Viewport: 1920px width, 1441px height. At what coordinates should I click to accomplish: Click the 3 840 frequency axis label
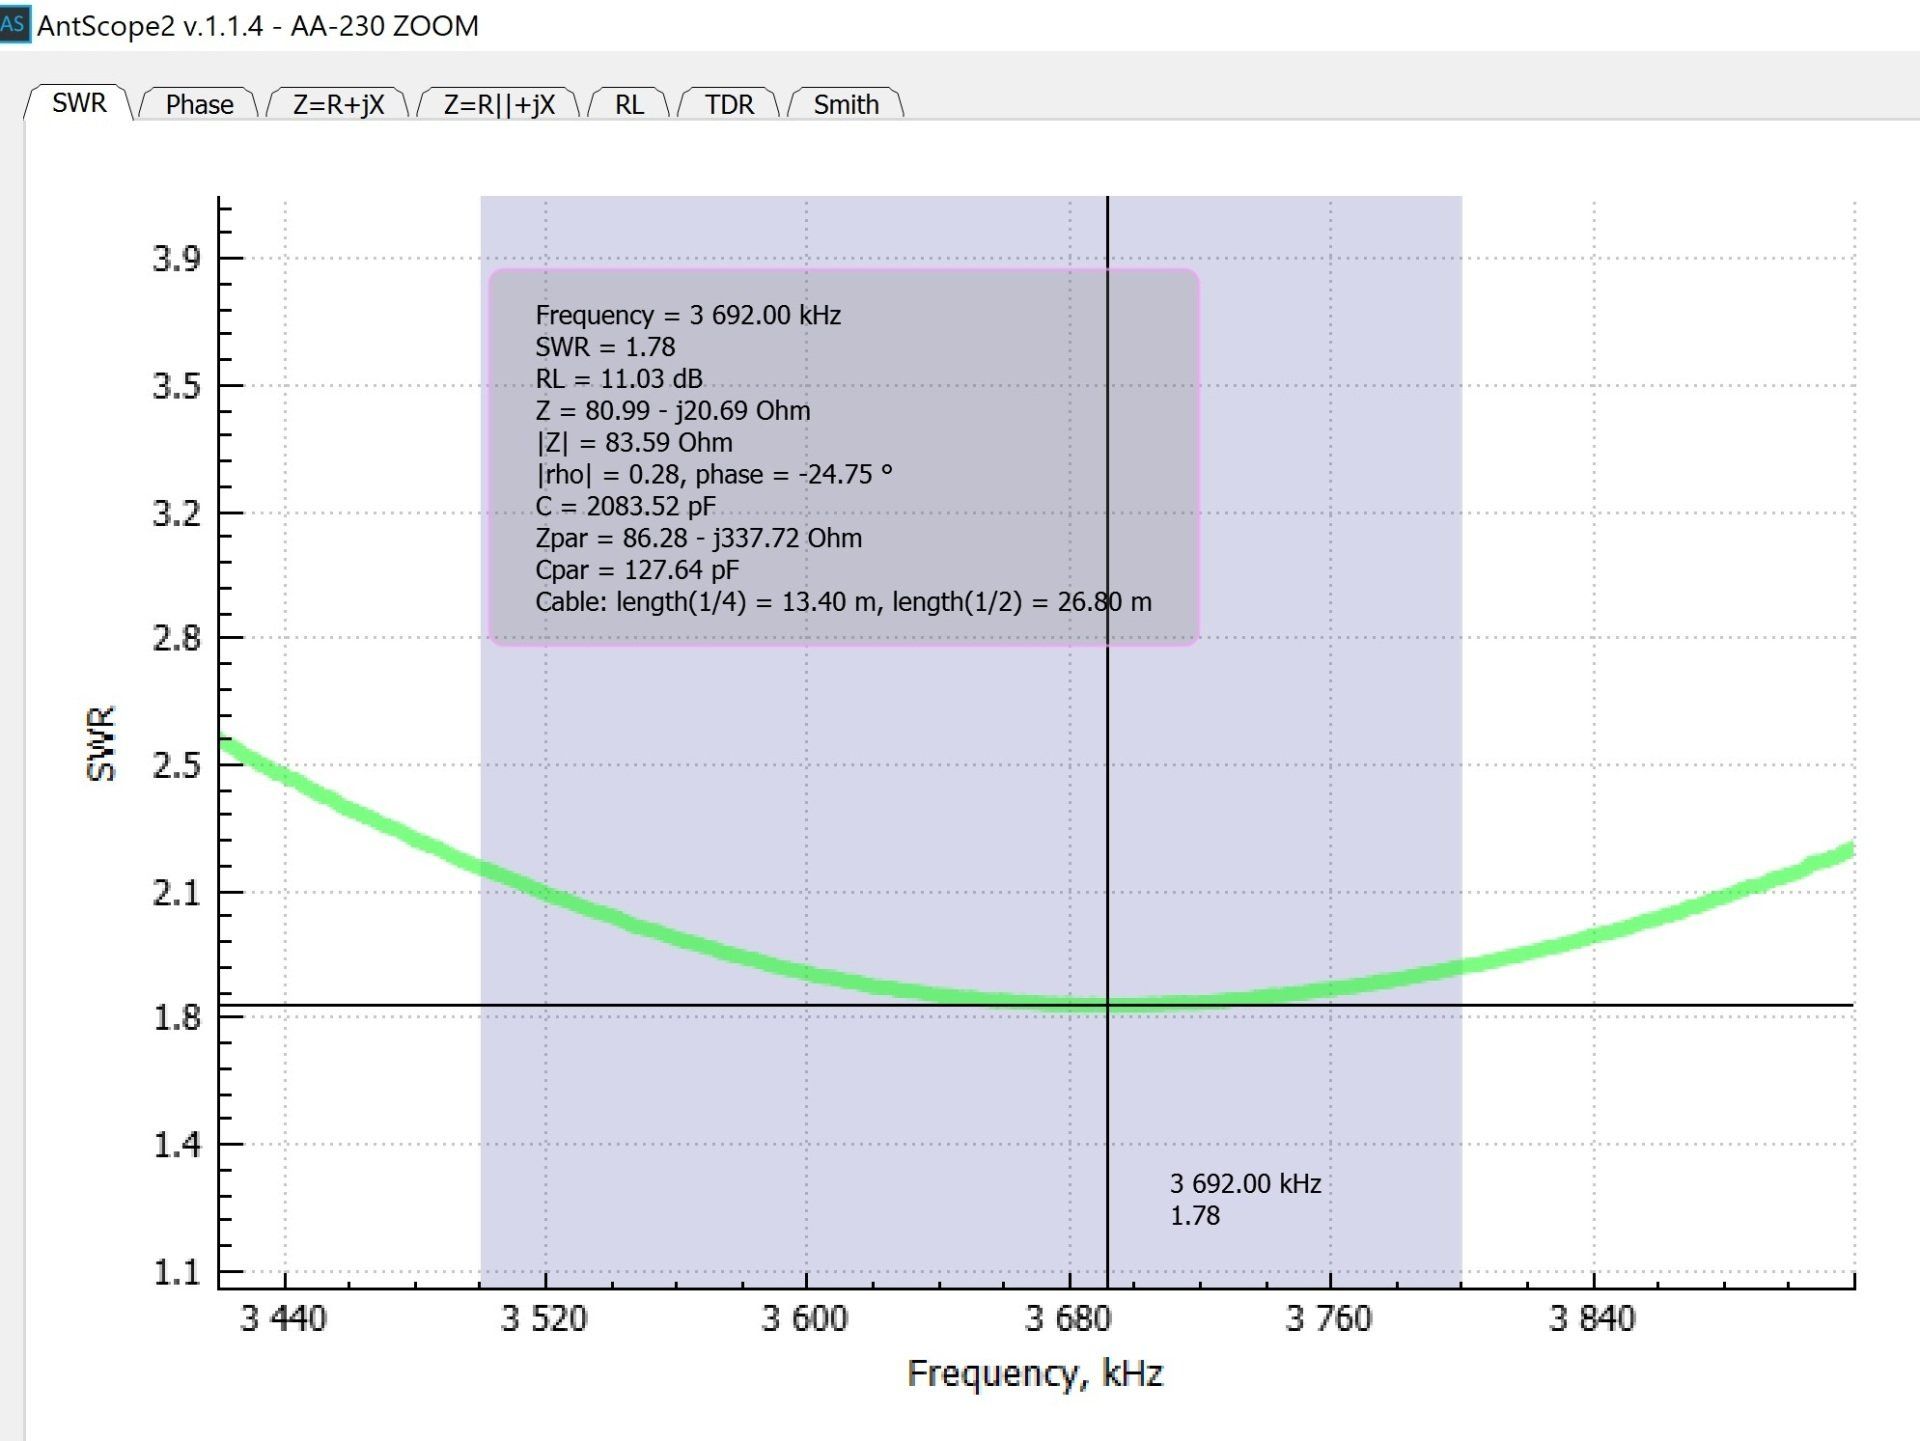tap(1592, 1318)
